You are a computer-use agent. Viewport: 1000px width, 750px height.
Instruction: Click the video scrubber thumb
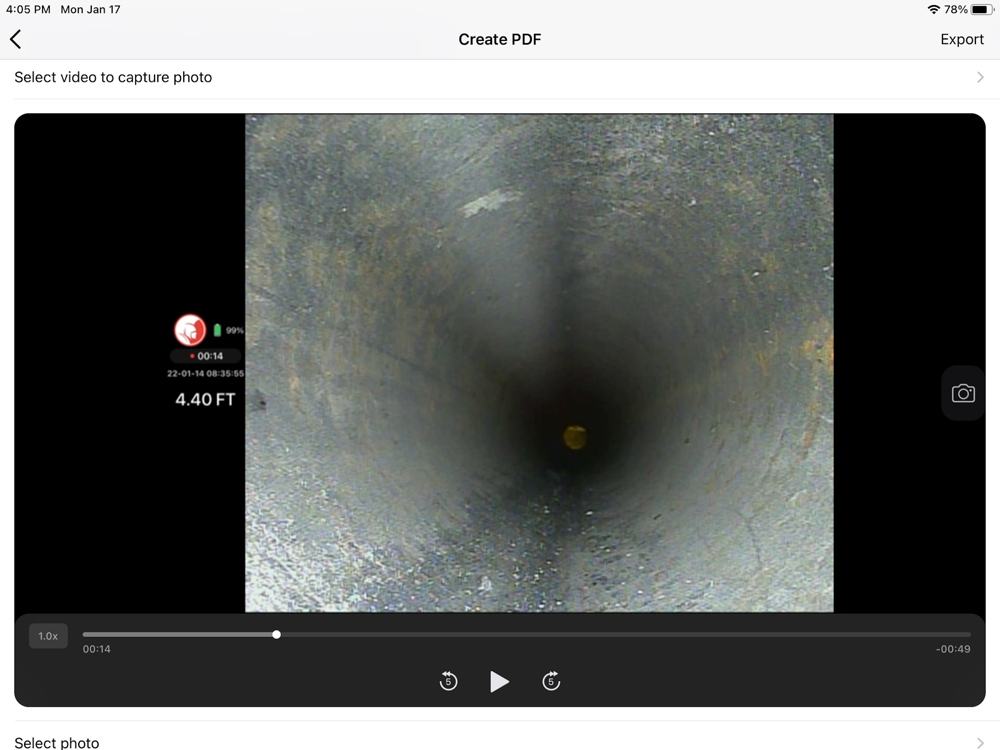(x=276, y=634)
